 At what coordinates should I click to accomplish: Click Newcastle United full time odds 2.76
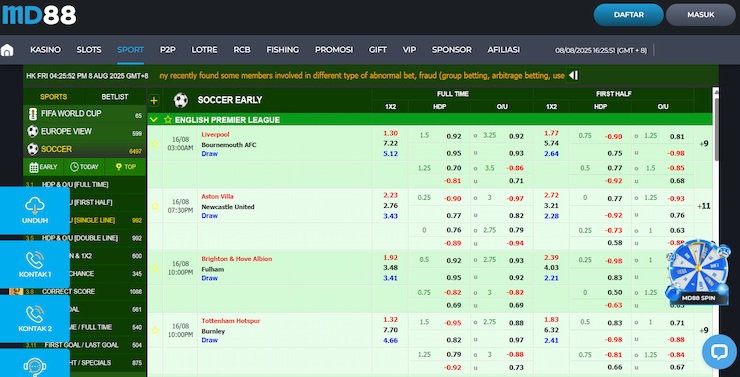click(x=390, y=206)
